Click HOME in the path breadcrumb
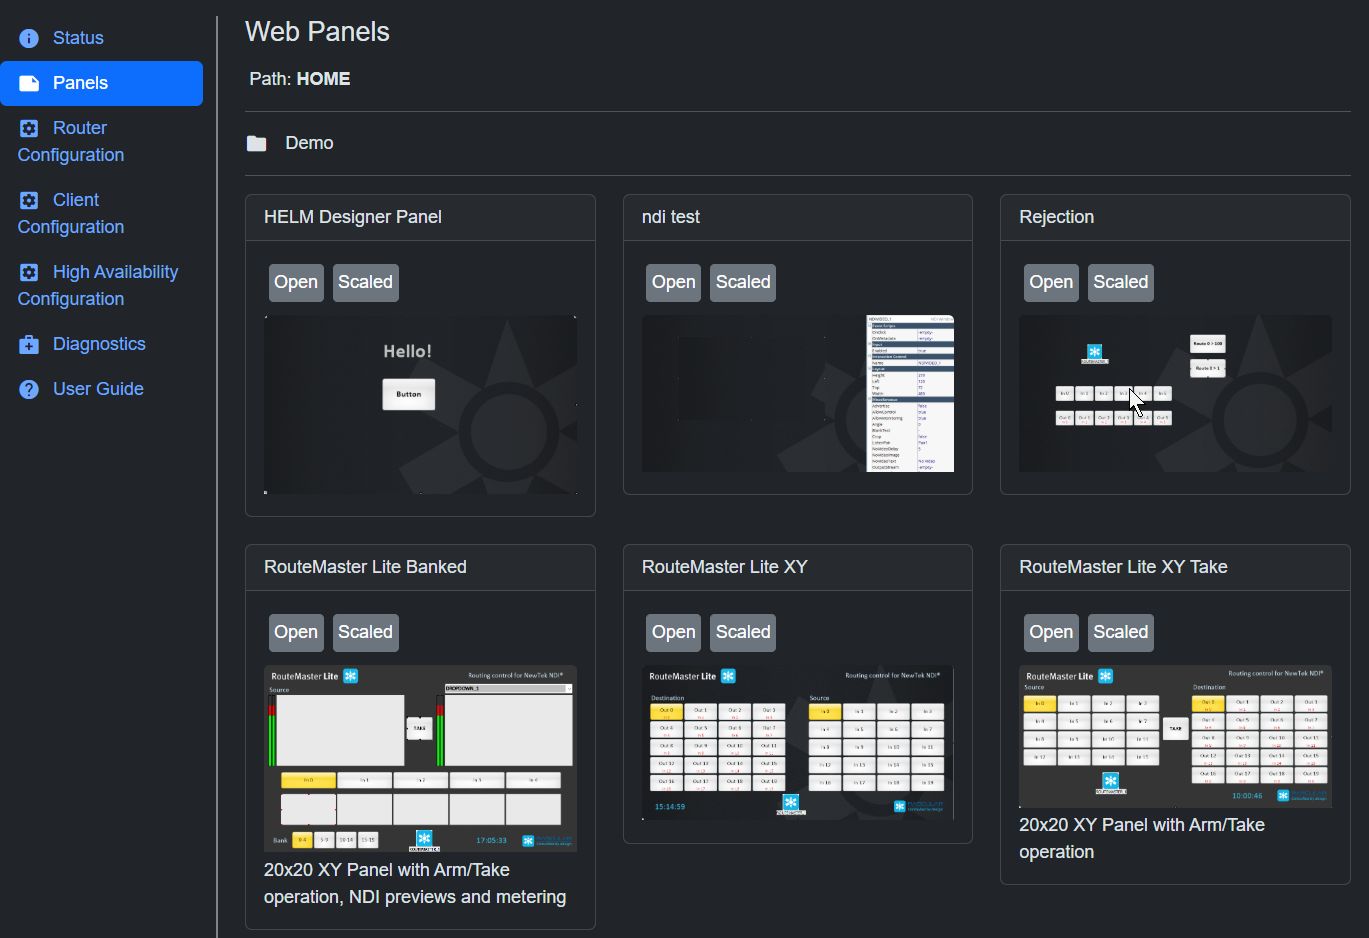The height and width of the screenshot is (938, 1369). (x=323, y=79)
